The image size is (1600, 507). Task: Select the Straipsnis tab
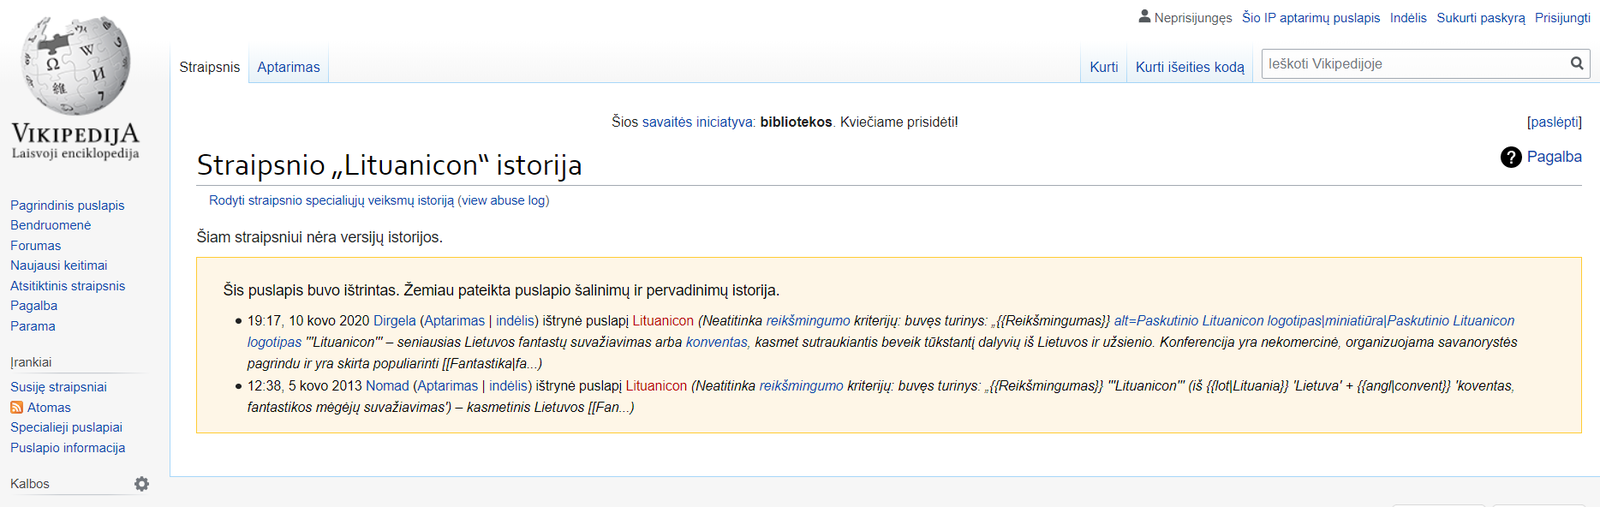(209, 67)
